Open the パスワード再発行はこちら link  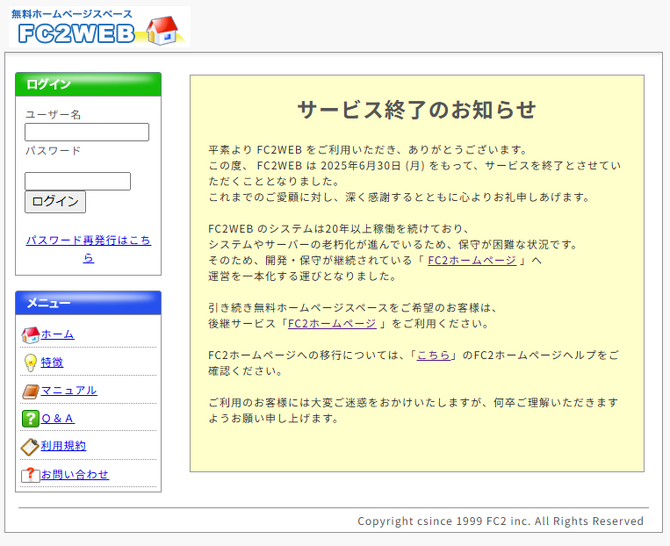coord(88,249)
